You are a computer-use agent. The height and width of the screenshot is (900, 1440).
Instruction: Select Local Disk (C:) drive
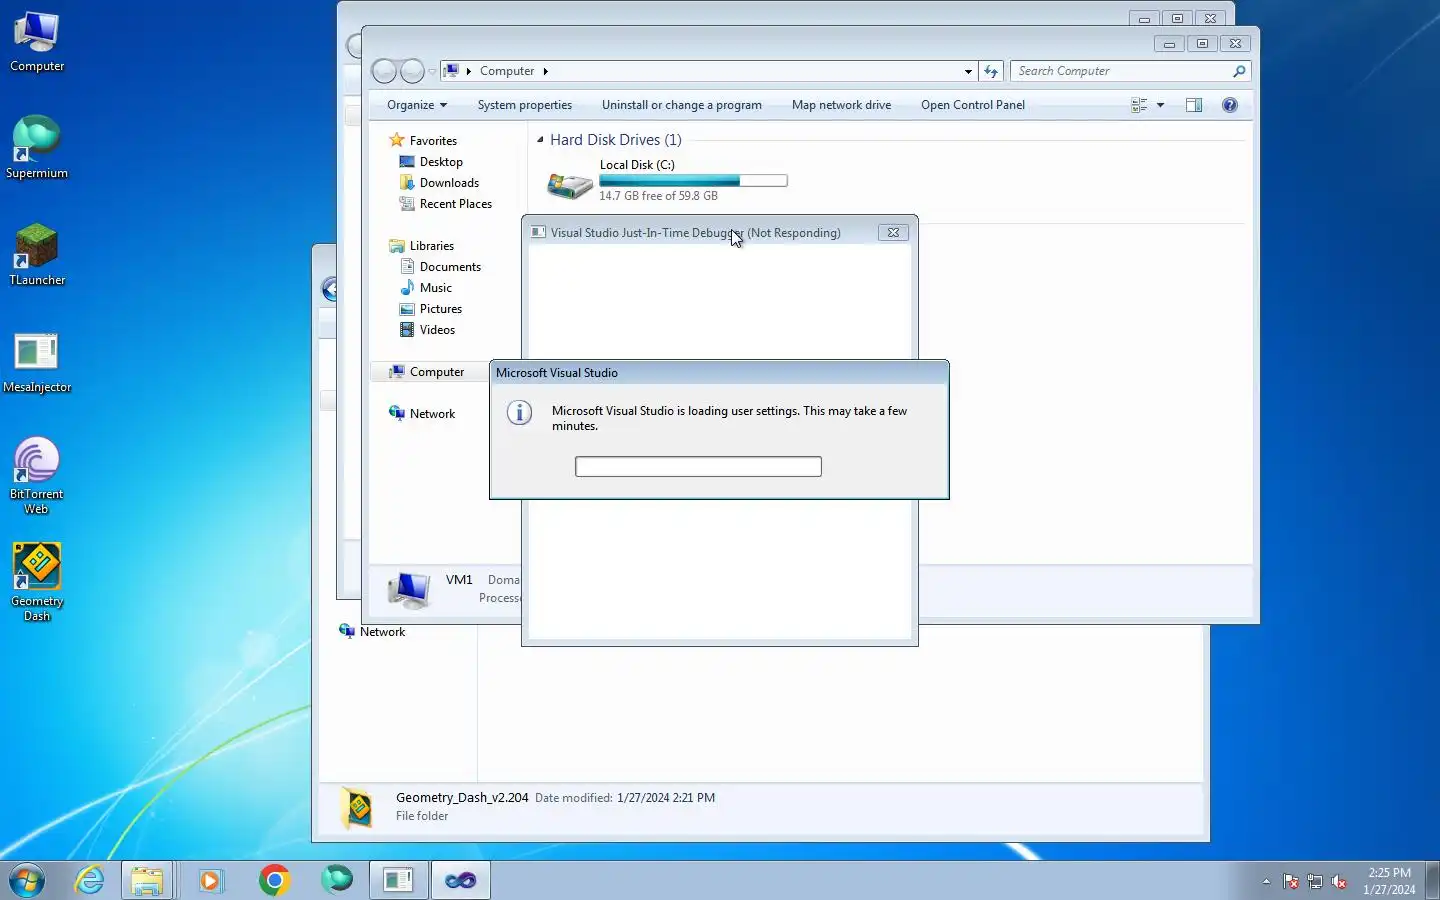coord(667,180)
